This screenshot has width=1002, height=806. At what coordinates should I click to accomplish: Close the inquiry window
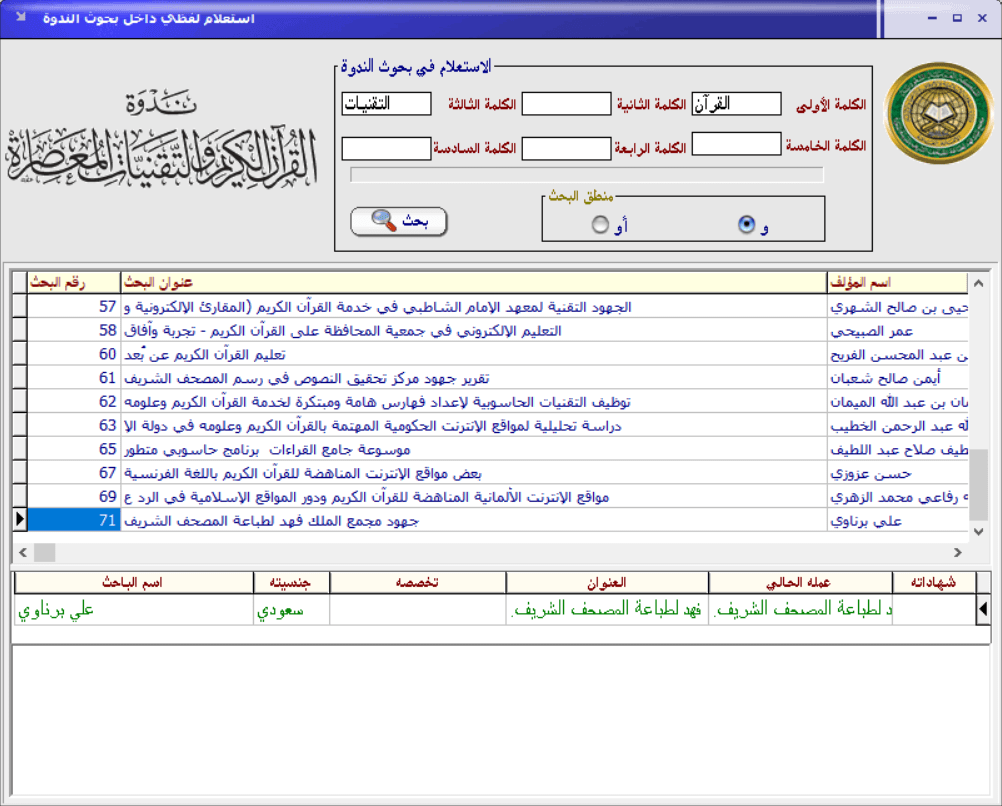coord(982,18)
